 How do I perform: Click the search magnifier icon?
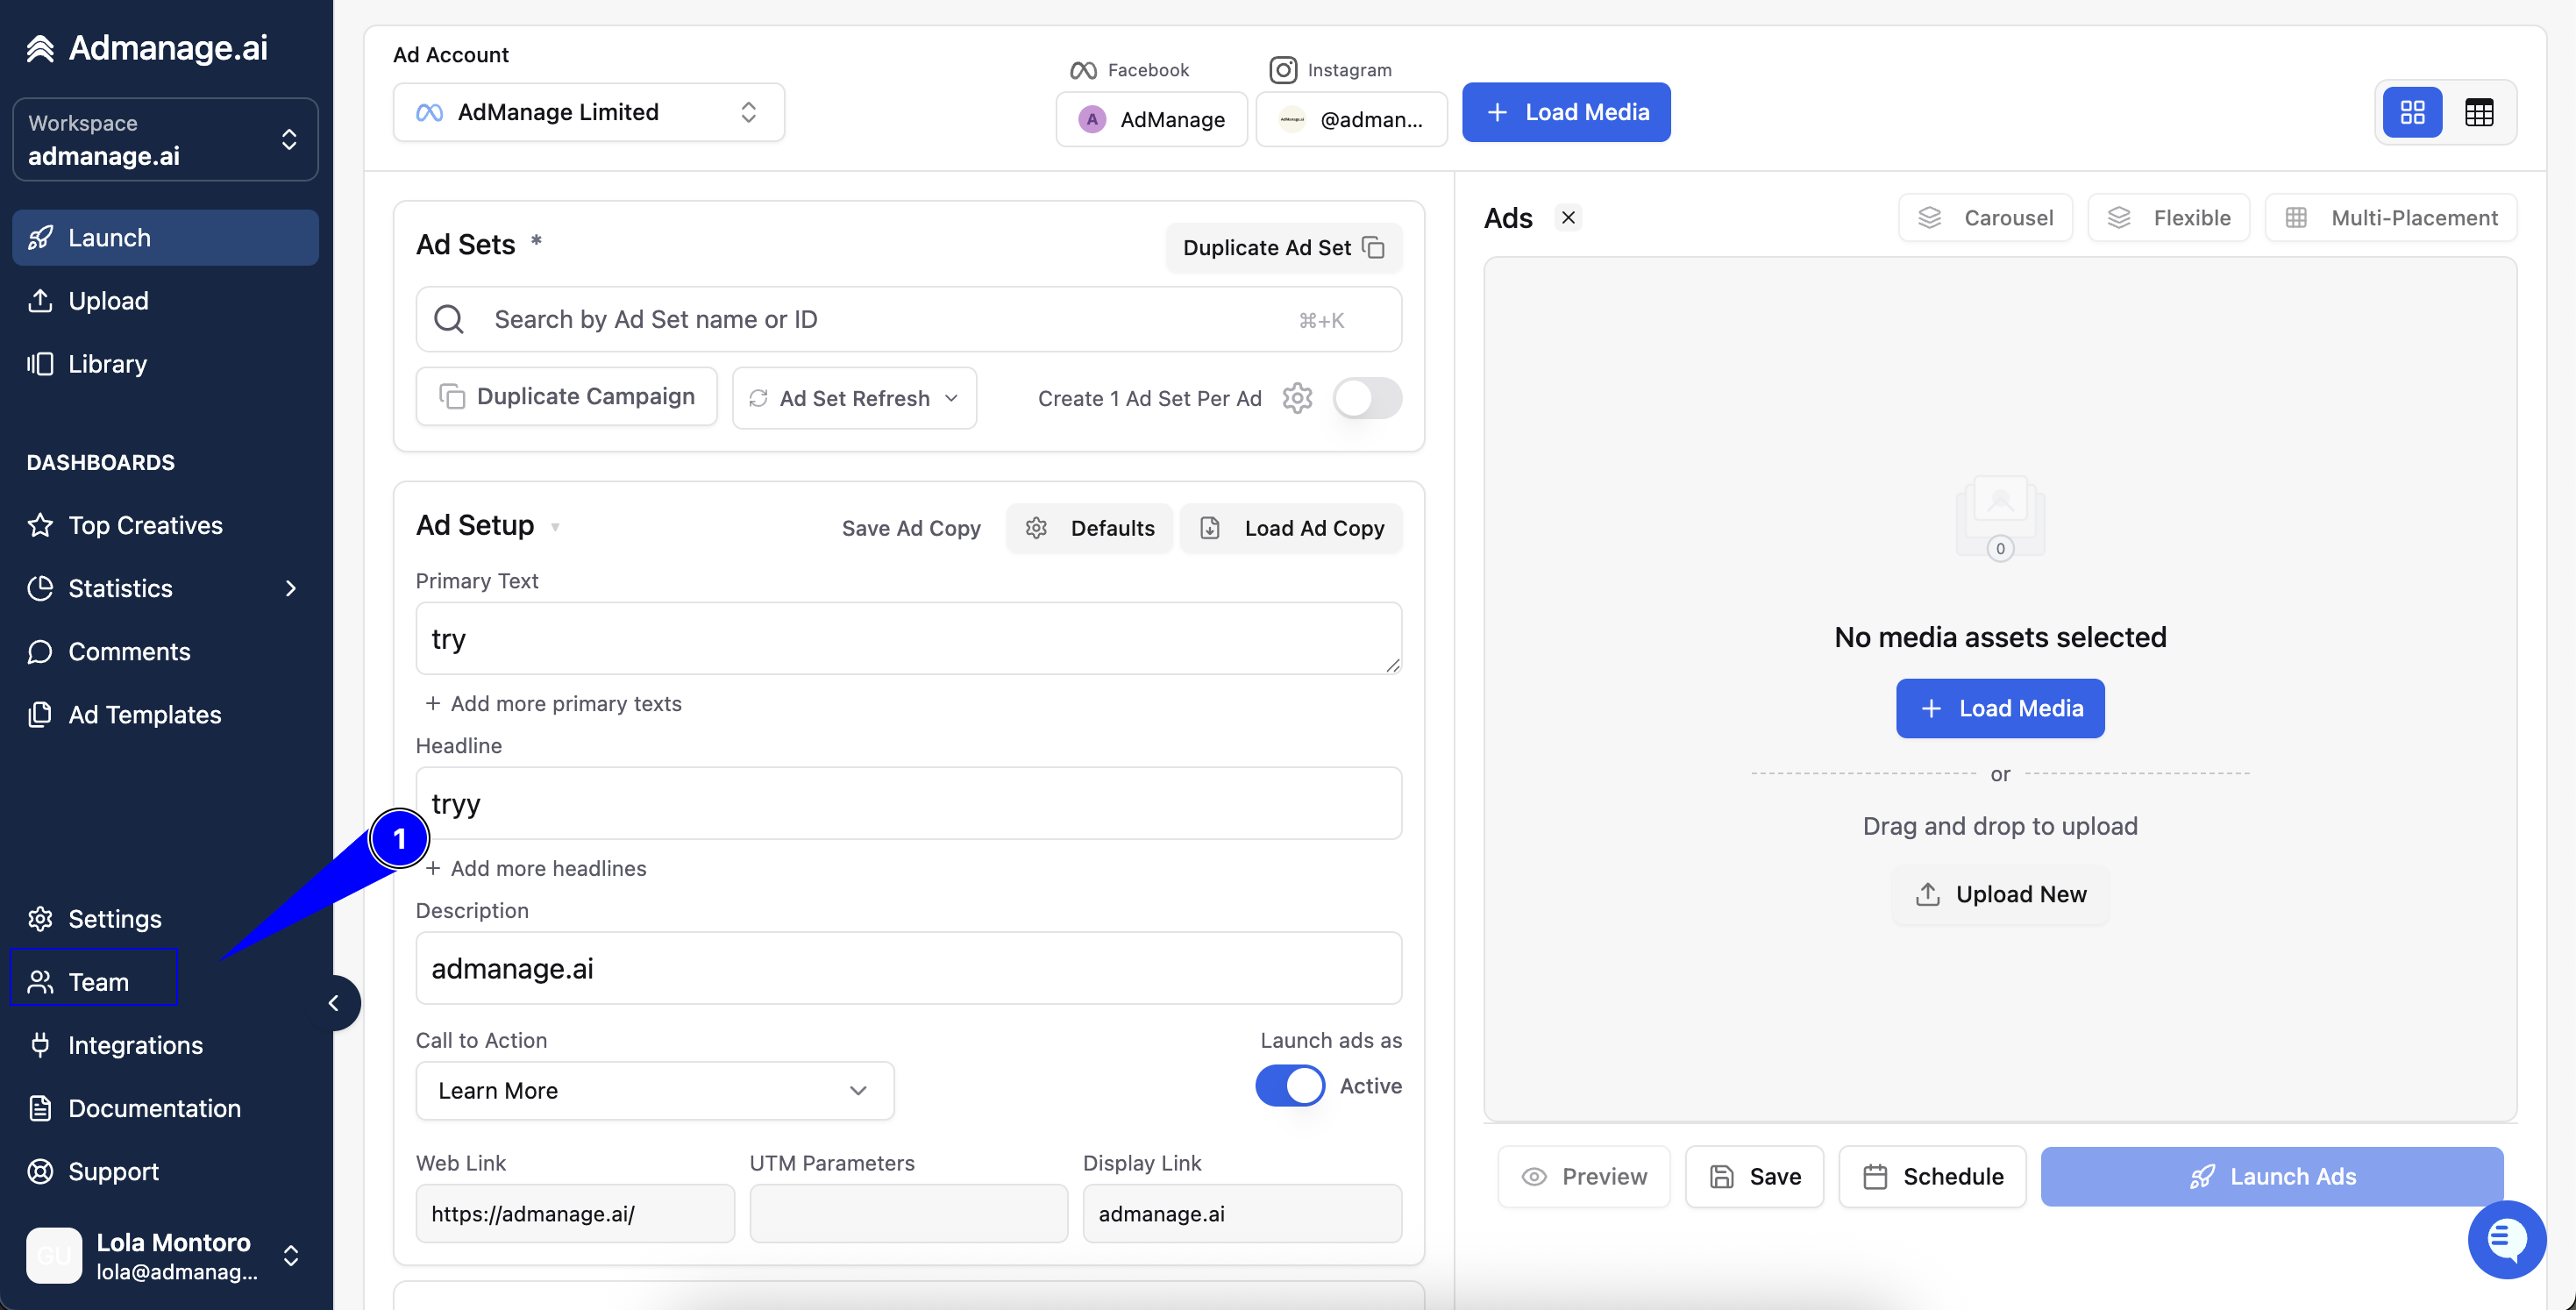(449, 319)
